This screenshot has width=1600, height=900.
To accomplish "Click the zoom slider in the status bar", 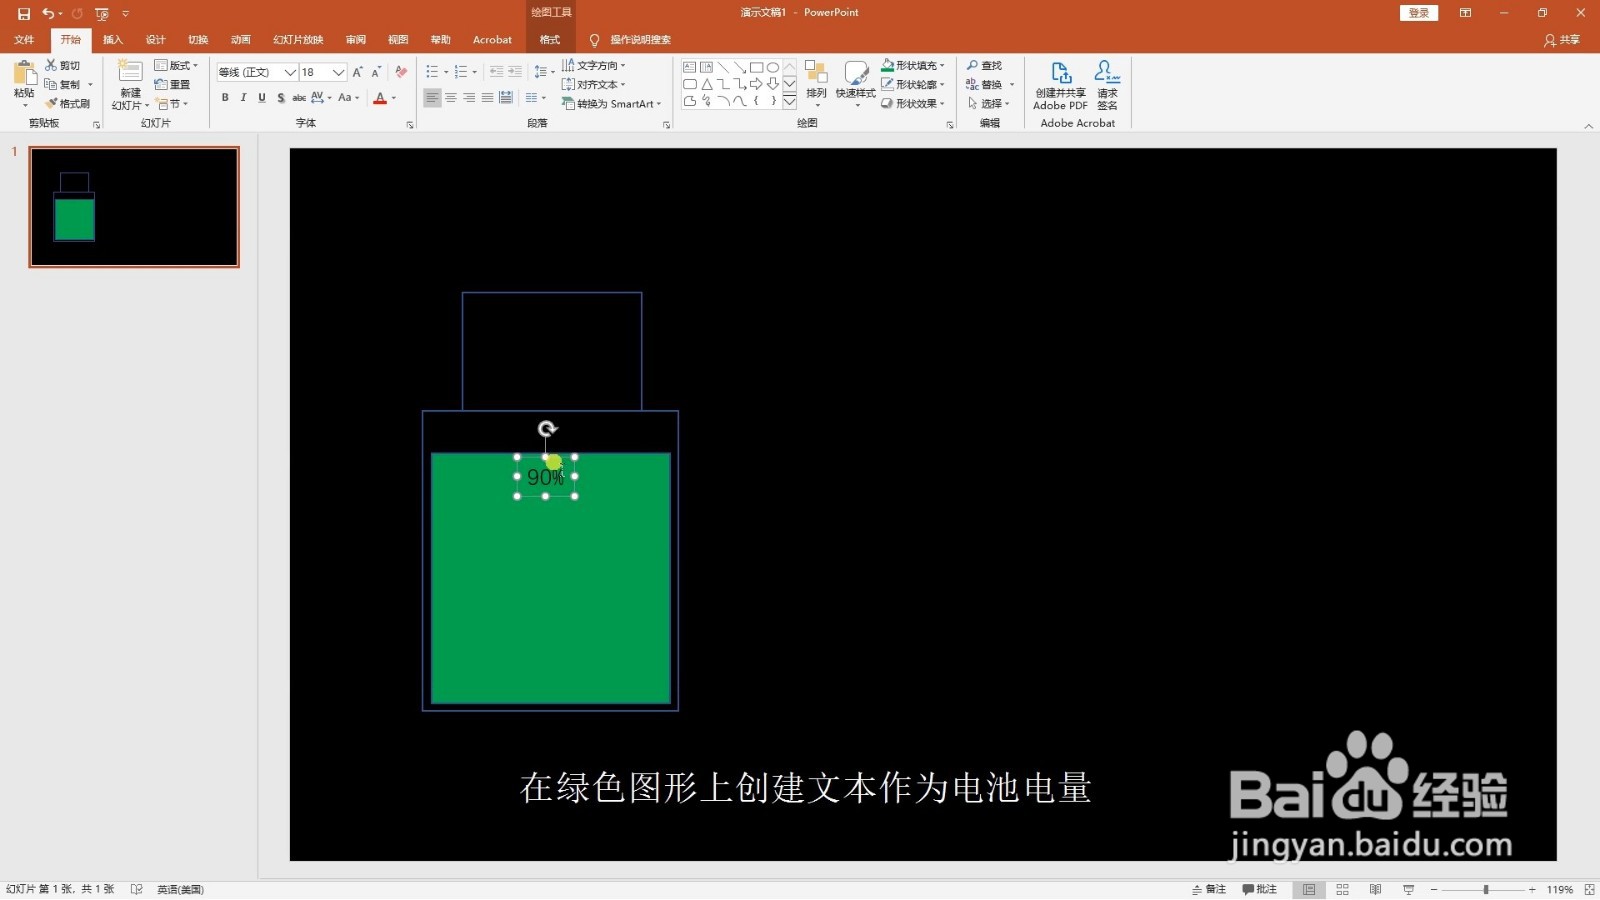I will [x=1485, y=889].
